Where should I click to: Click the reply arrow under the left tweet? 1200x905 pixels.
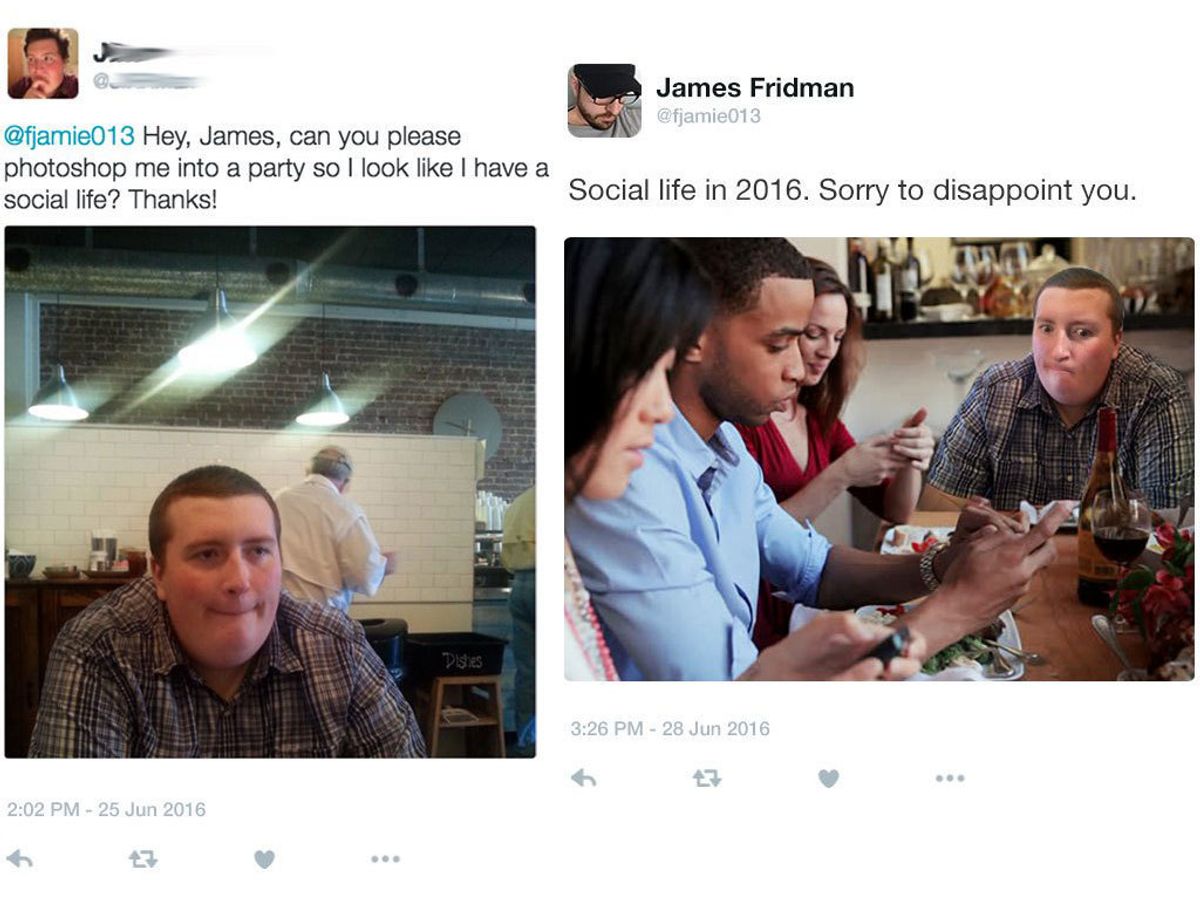(19, 858)
